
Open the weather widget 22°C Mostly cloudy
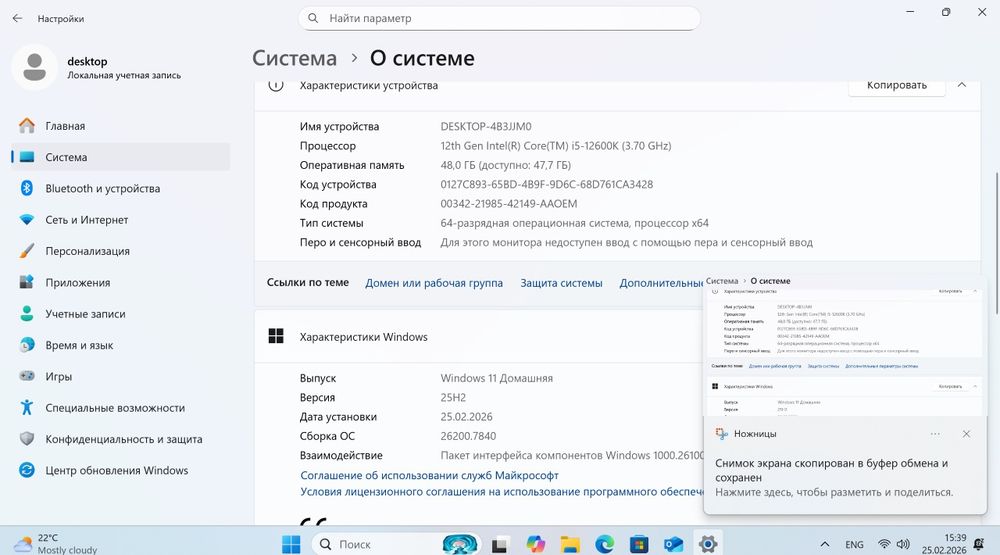click(x=56, y=544)
